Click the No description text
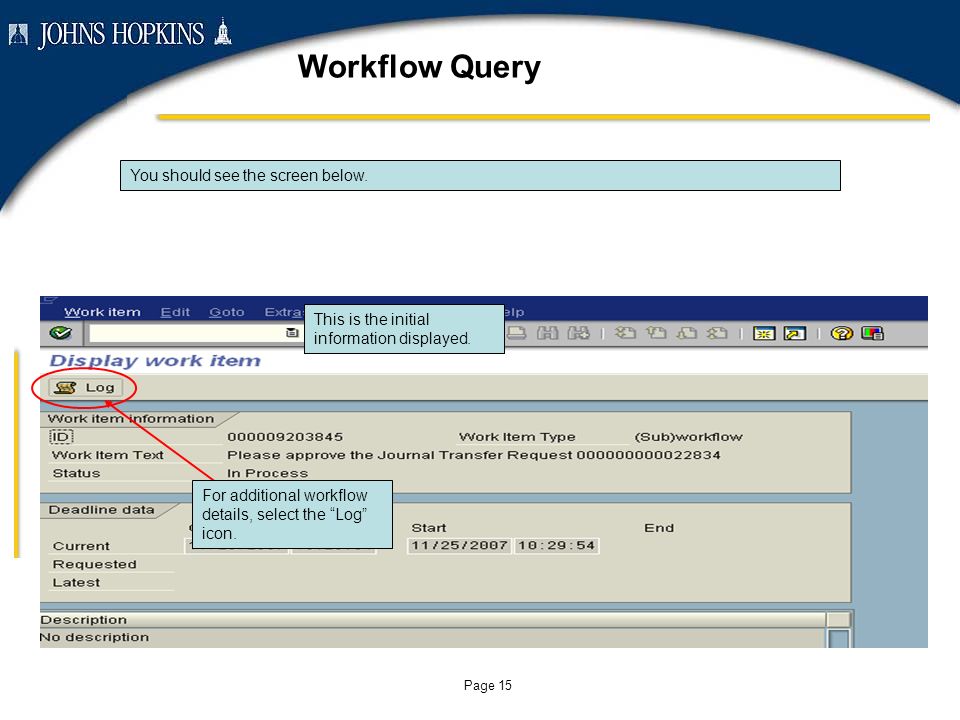The image size is (960, 720). pos(94,637)
